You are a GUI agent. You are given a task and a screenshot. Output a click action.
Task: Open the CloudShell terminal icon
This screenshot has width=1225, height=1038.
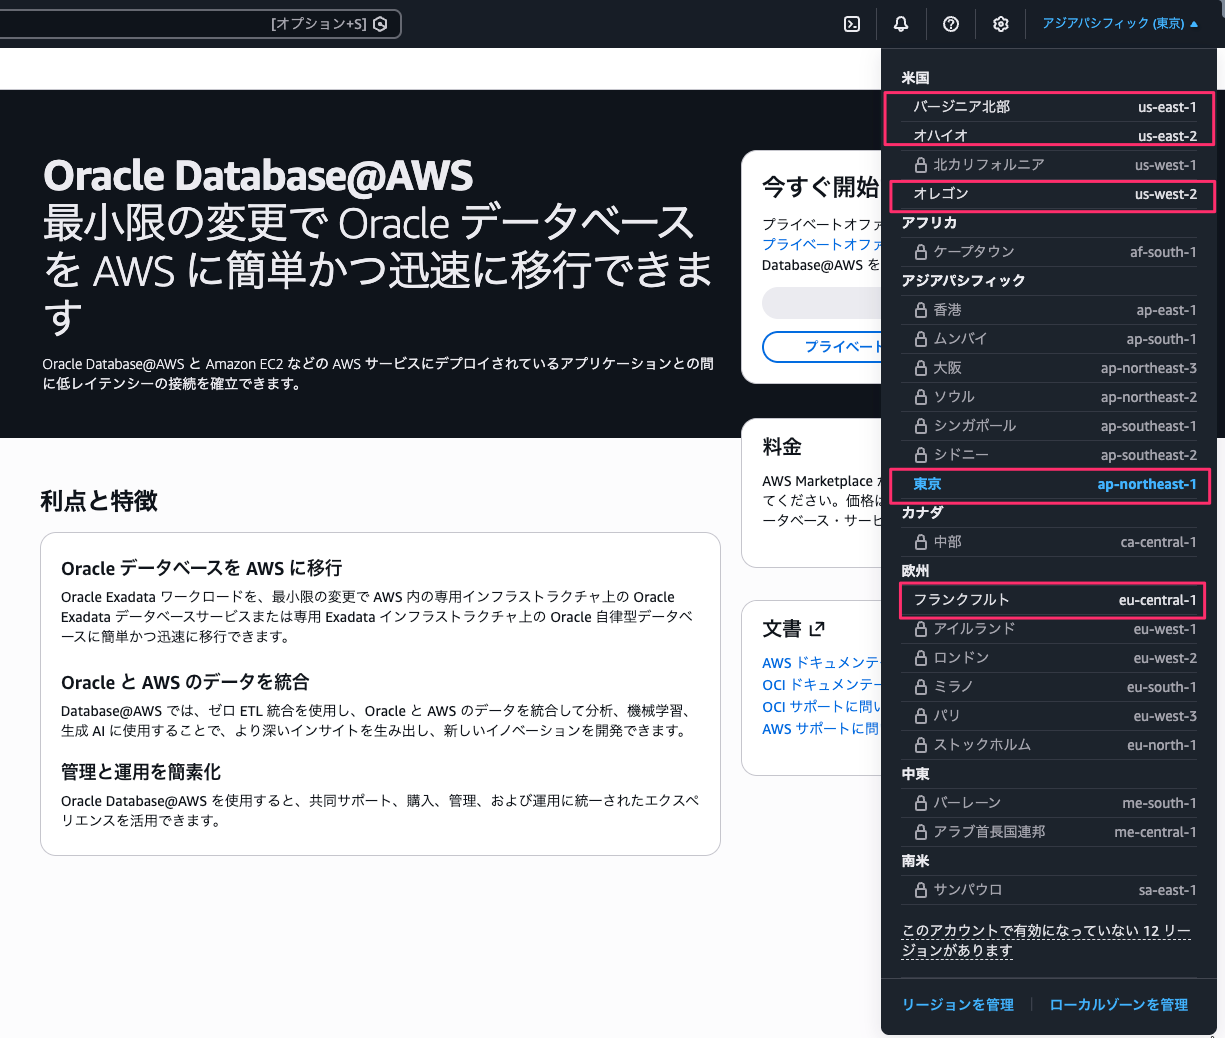[x=851, y=23]
